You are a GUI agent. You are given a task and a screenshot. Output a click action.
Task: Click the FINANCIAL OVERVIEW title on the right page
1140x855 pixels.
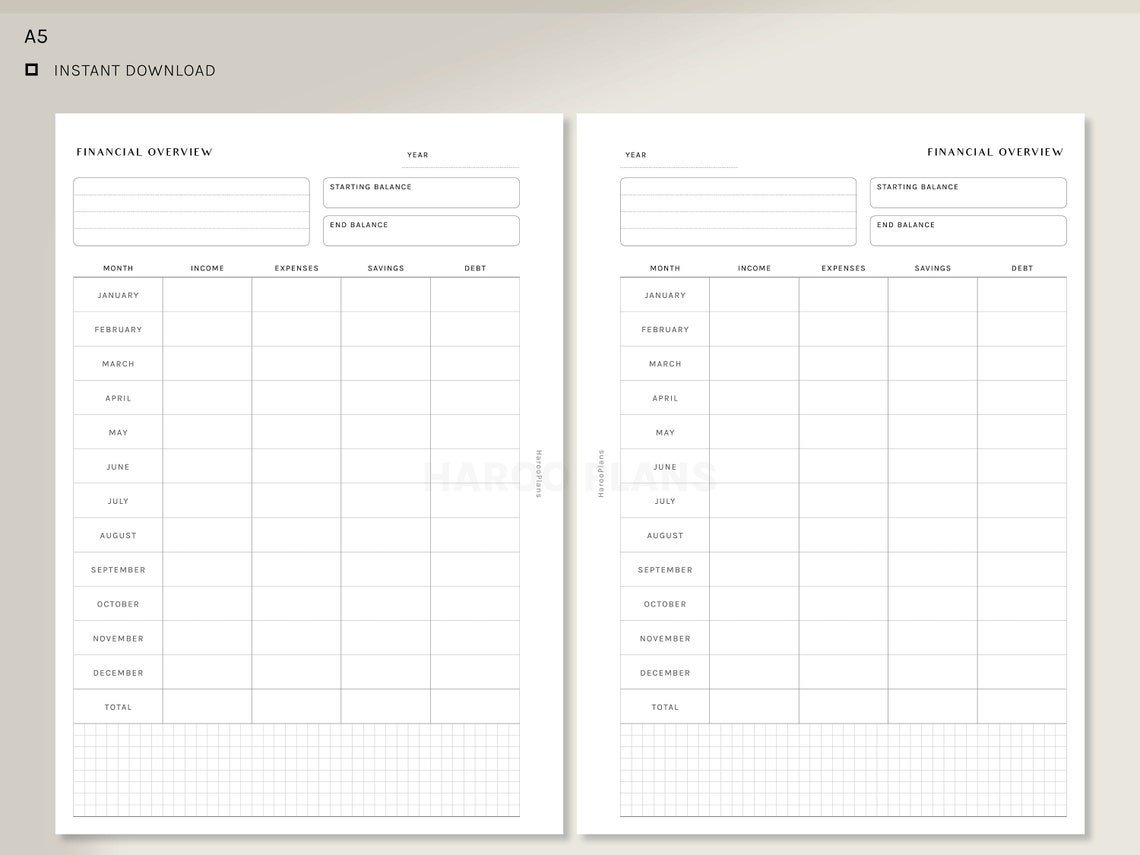coord(994,151)
